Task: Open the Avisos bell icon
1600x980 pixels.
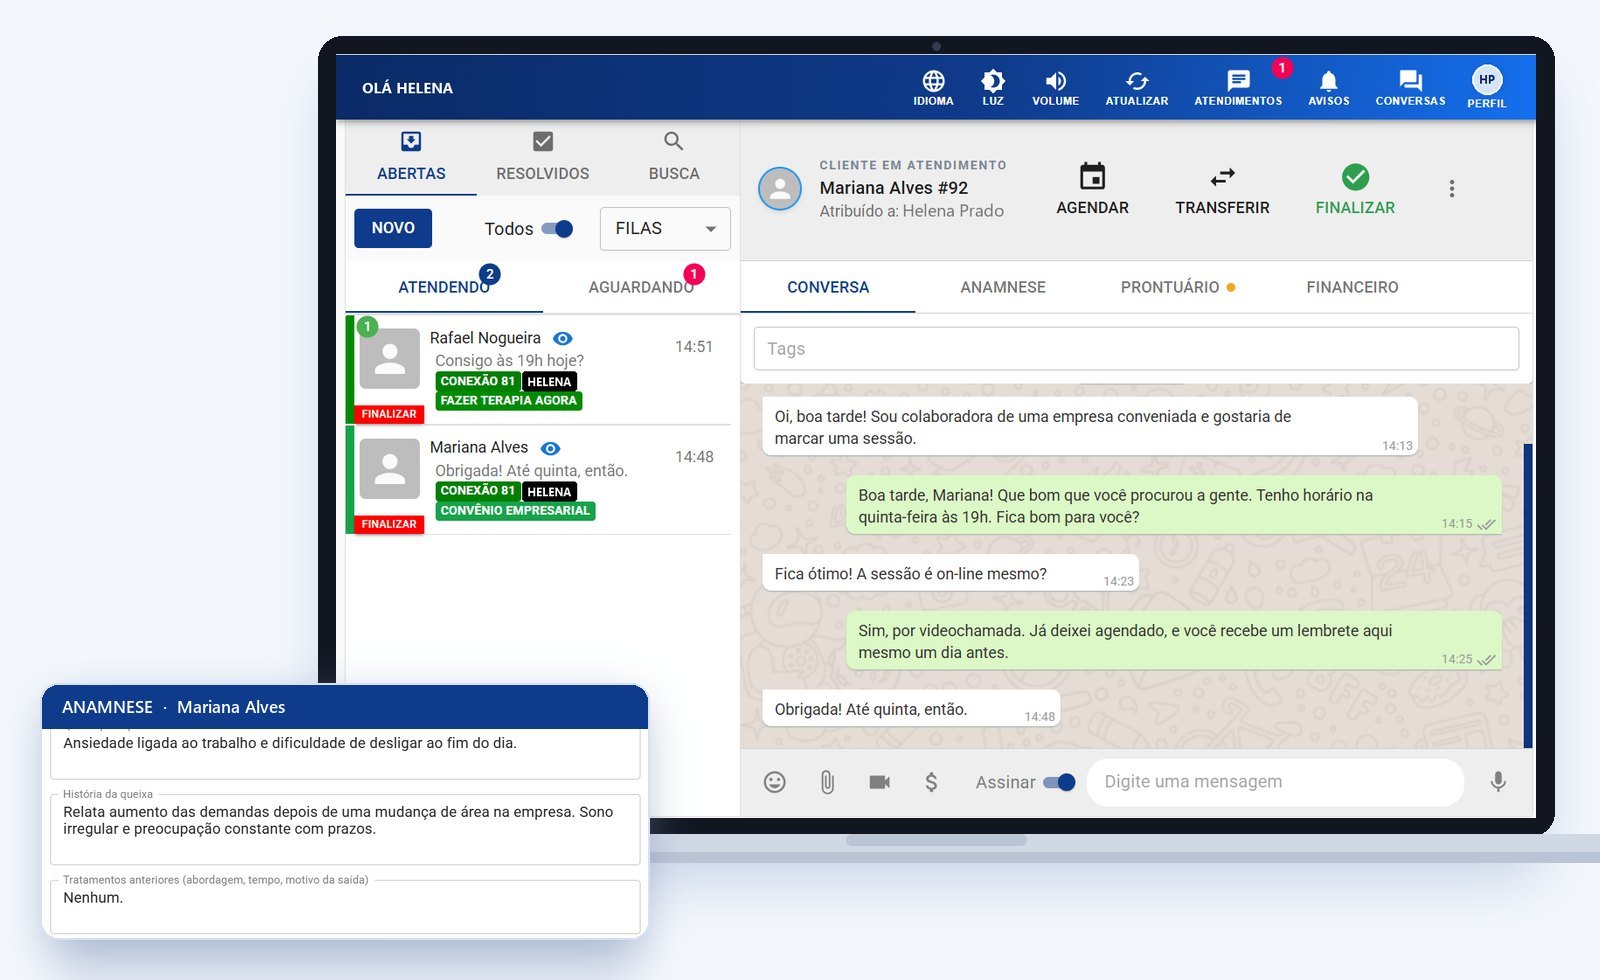Action: coord(1329,88)
